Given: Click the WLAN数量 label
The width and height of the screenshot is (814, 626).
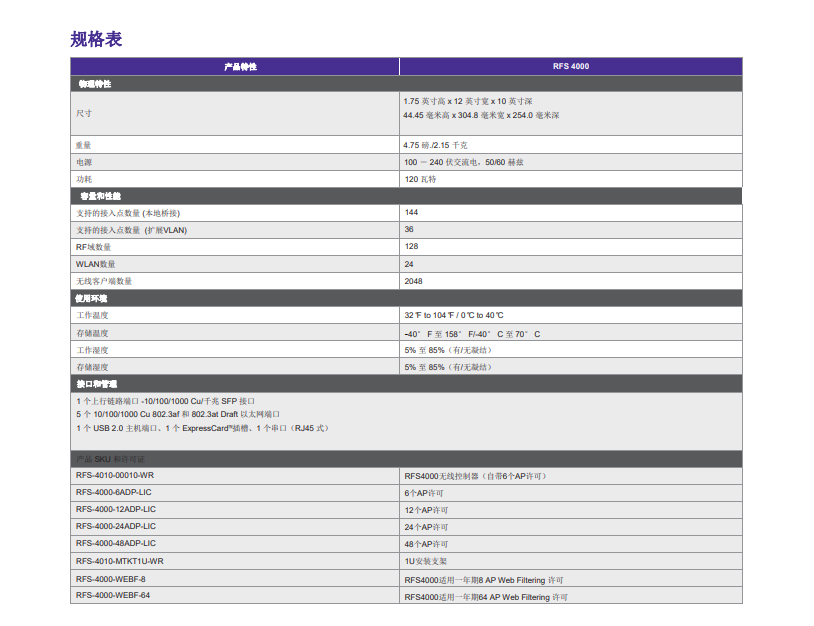Looking at the screenshot, I should [x=96, y=264].
